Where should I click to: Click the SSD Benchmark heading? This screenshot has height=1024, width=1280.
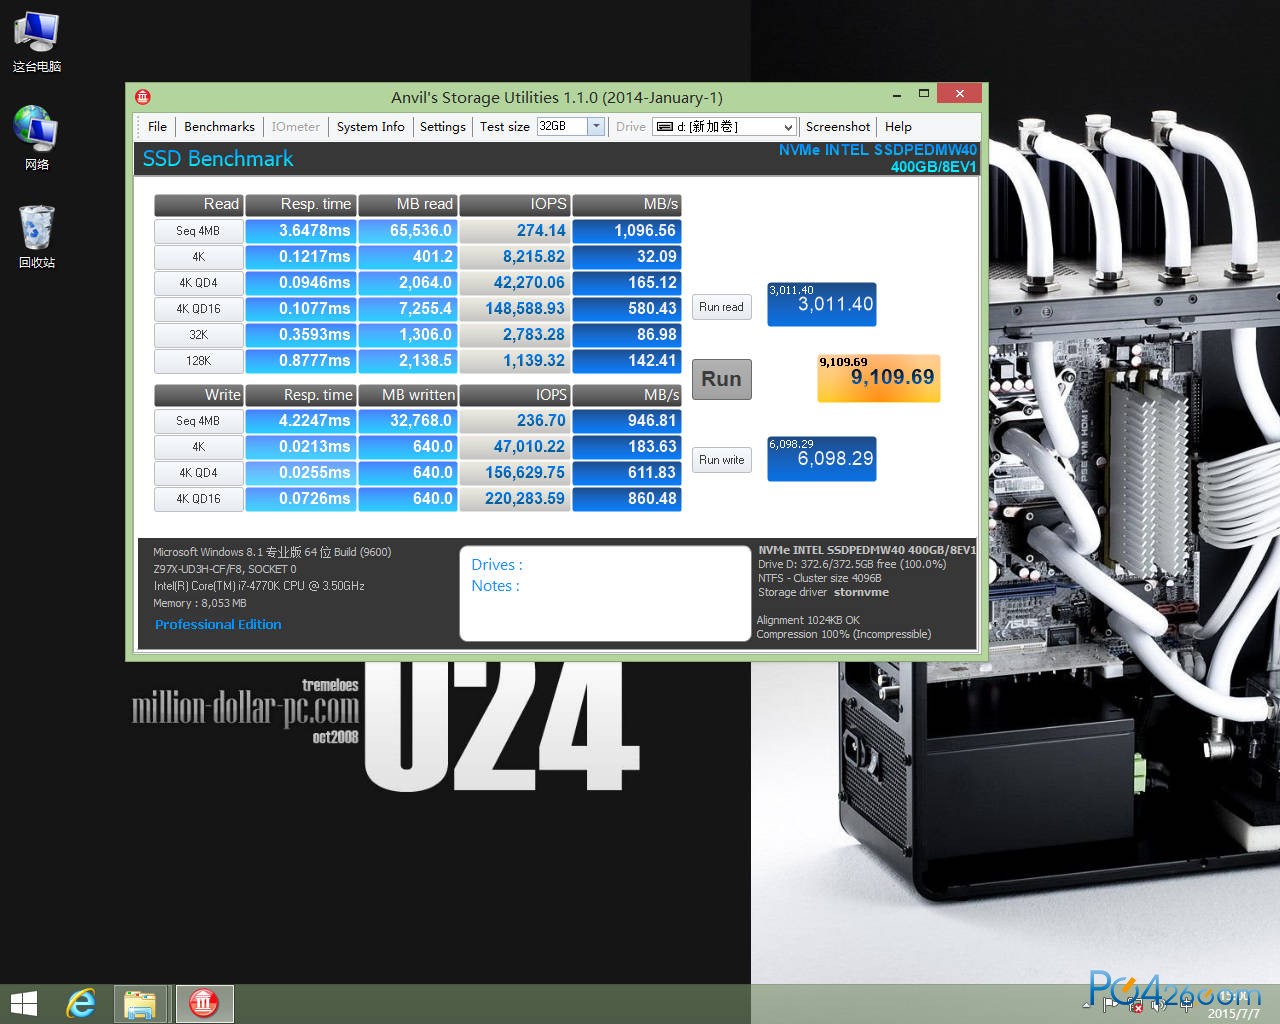[x=218, y=159]
